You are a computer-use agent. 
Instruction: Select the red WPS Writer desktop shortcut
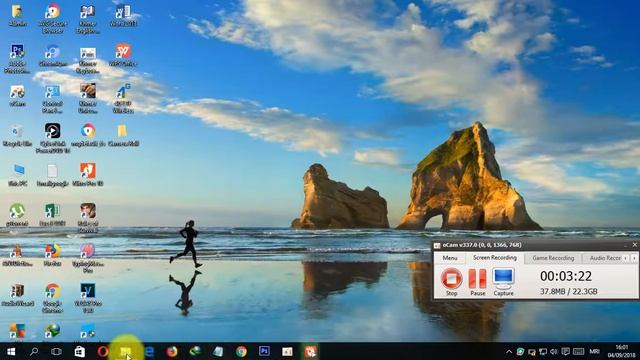(x=123, y=55)
